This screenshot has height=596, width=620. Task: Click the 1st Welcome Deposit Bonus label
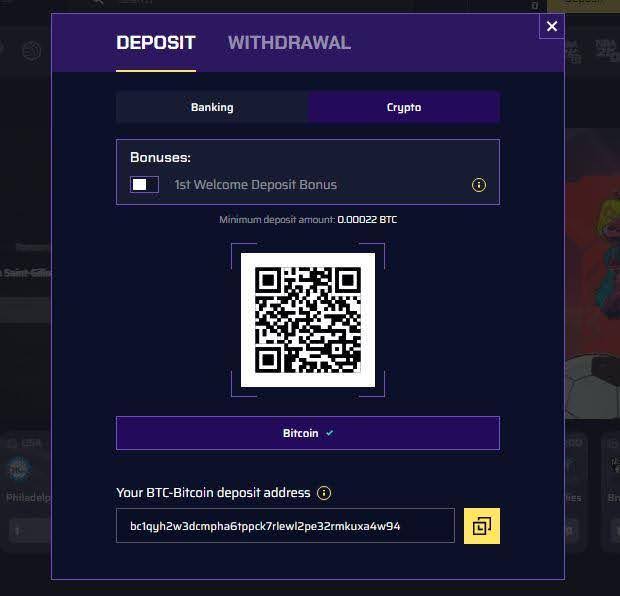click(255, 185)
